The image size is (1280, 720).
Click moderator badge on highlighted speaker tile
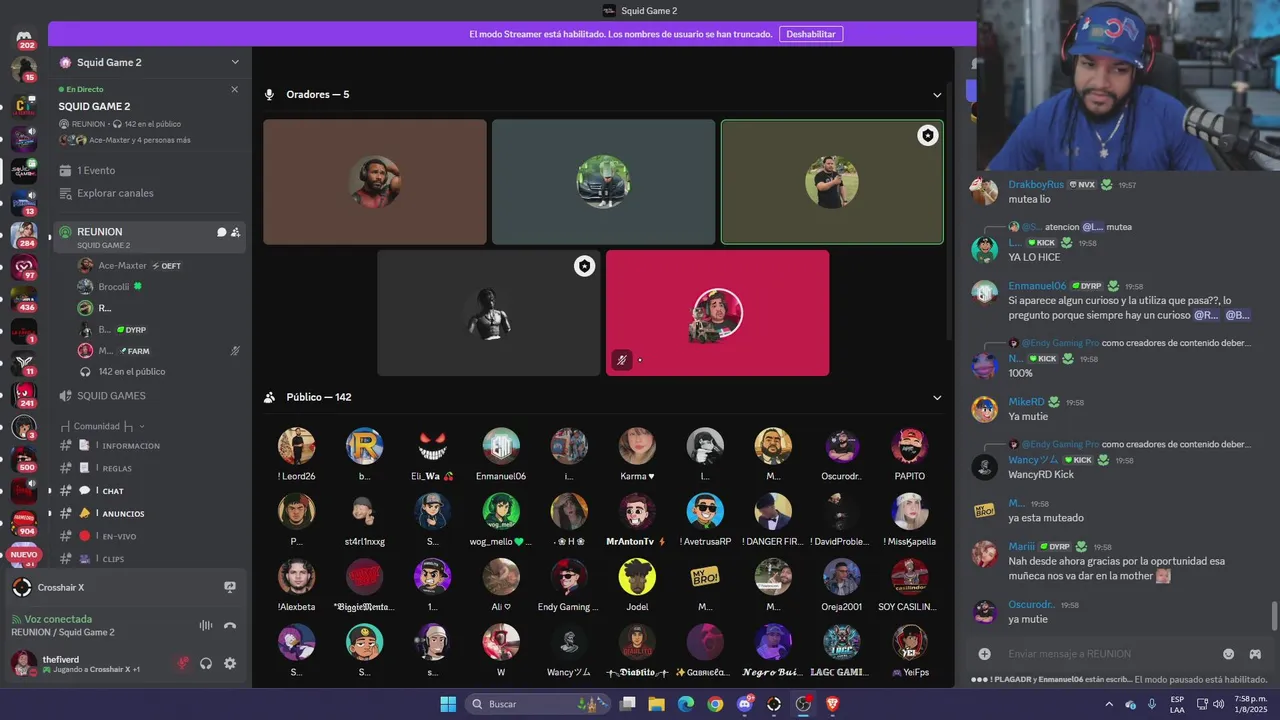tap(928, 135)
